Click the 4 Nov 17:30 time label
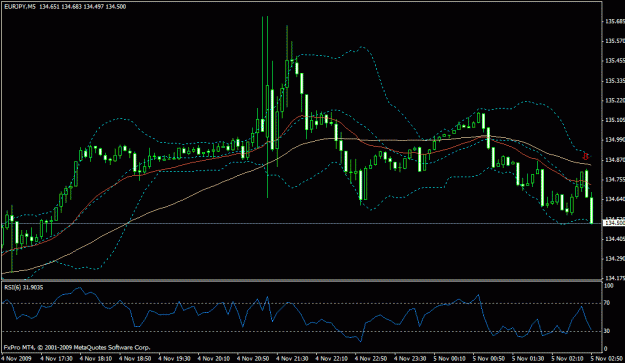This screenshot has width=625, height=363. tap(57, 358)
